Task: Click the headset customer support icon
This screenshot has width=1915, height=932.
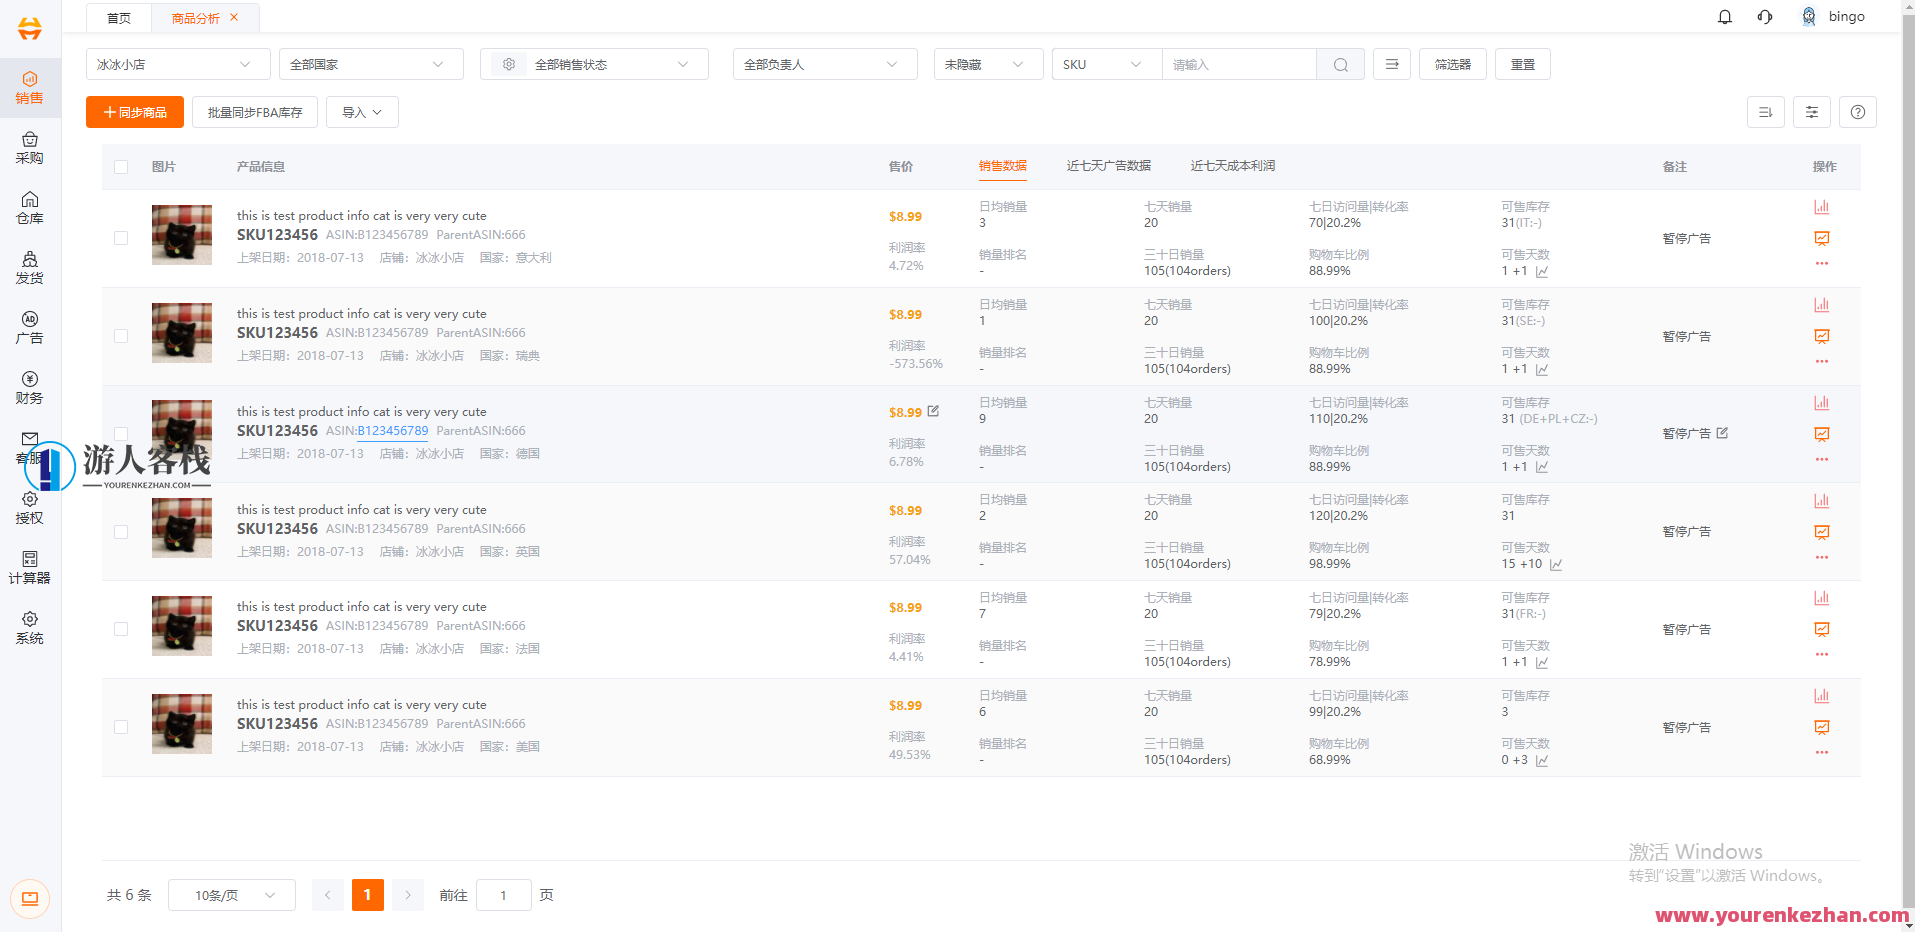Action: [1764, 16]
